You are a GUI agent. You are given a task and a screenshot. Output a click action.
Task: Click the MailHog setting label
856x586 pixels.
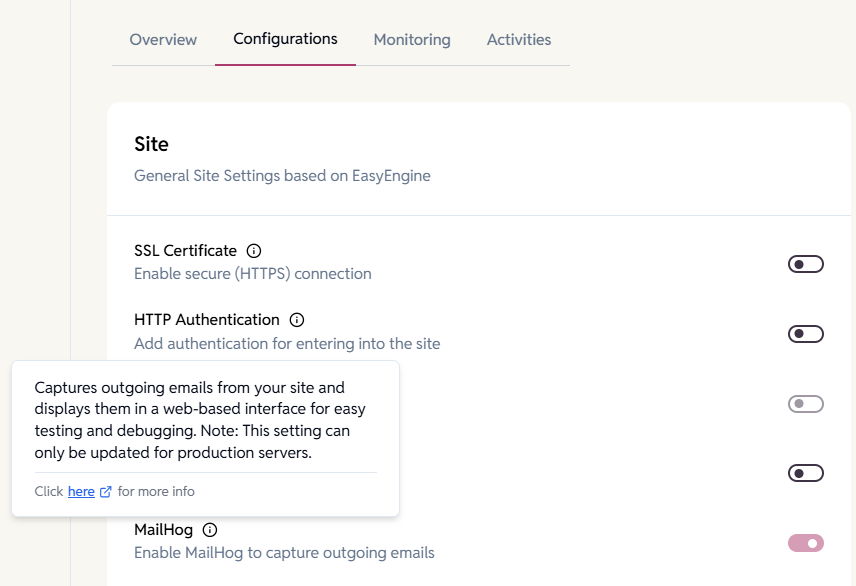click(x=163, y=530)
